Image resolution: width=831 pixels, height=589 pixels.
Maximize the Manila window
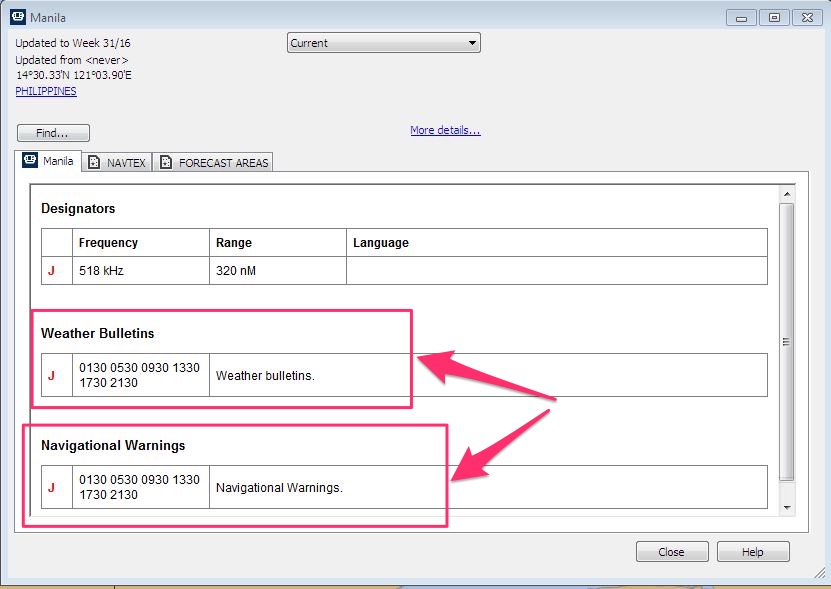(x=773, y=17)
